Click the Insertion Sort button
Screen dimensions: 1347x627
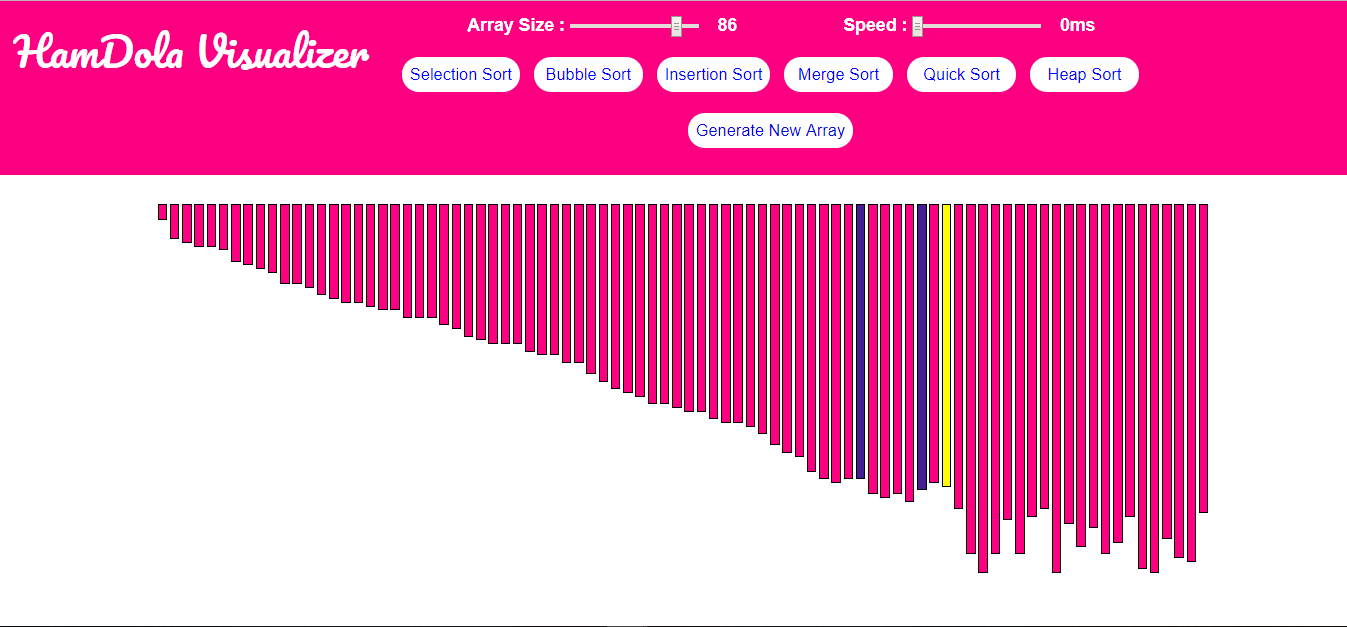tap(713, 75)
